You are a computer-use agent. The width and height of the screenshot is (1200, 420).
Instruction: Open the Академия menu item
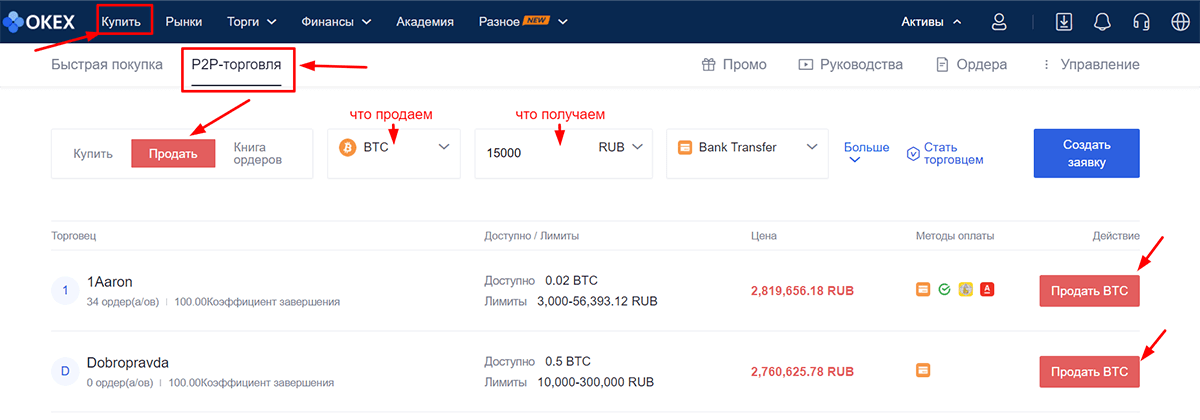point(425,21)
